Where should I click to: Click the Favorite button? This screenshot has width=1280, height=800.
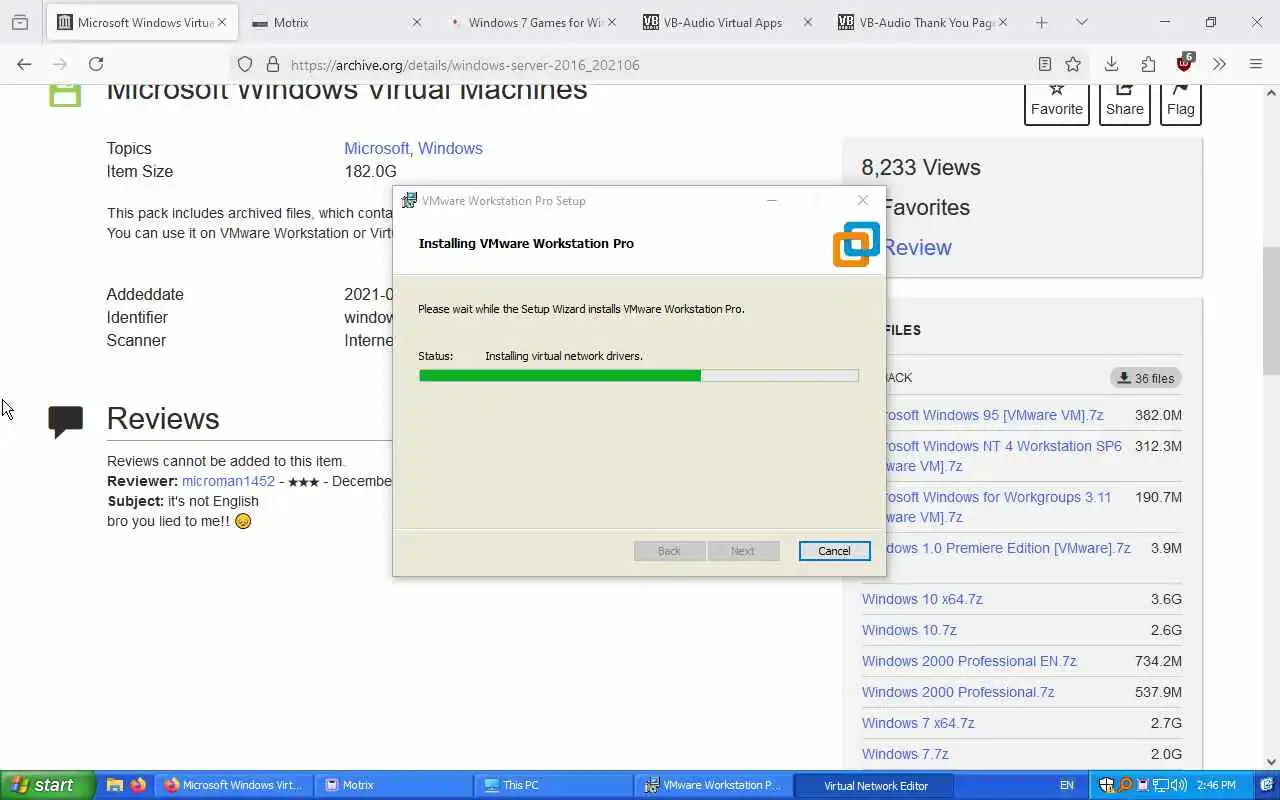click(x=1057, y=103)
